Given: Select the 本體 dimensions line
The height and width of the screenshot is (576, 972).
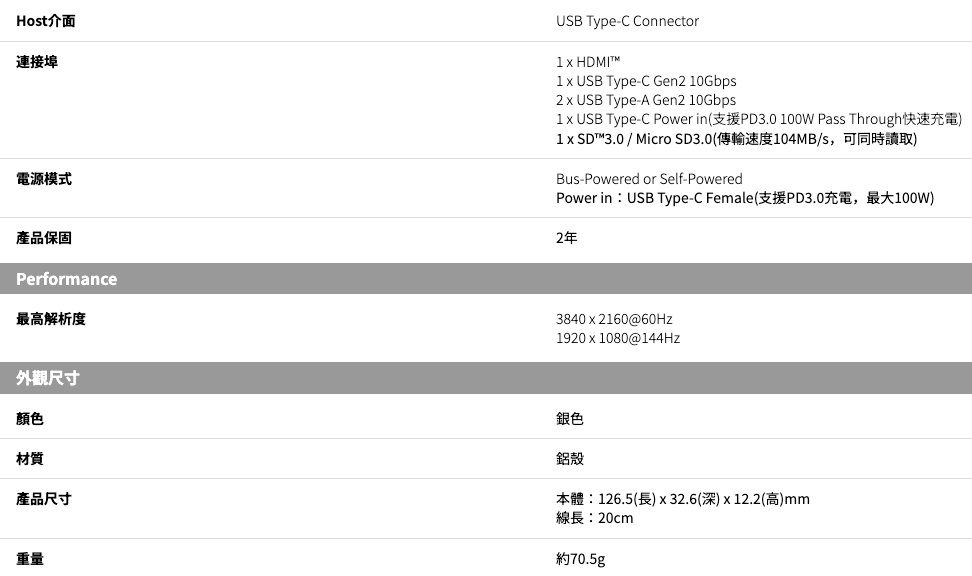Looking at the screenshot, I should (x=682, y=498).
